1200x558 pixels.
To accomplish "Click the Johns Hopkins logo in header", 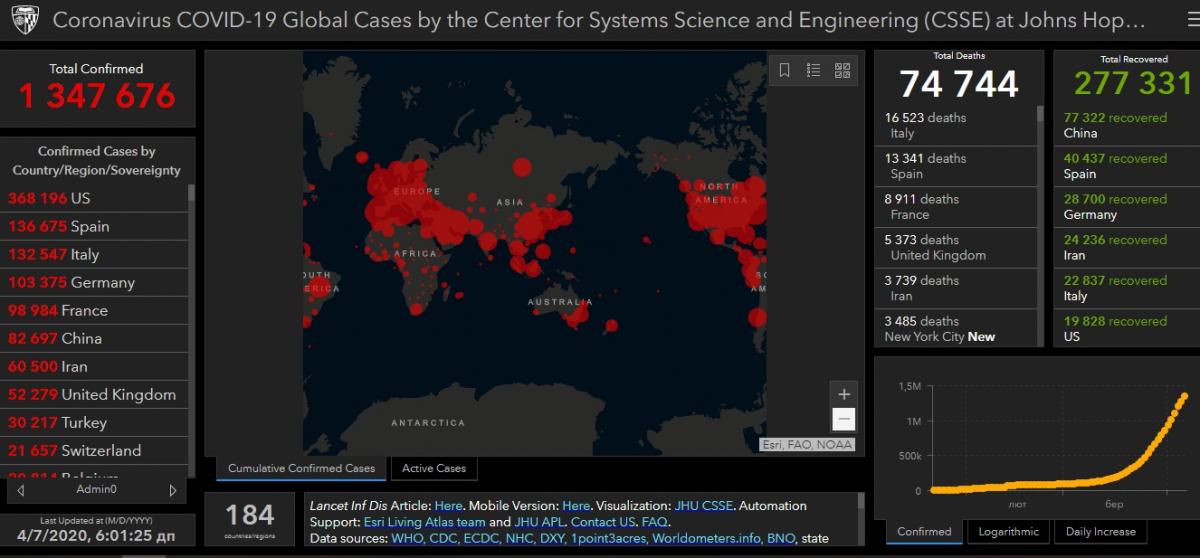I will click(22, 20).
